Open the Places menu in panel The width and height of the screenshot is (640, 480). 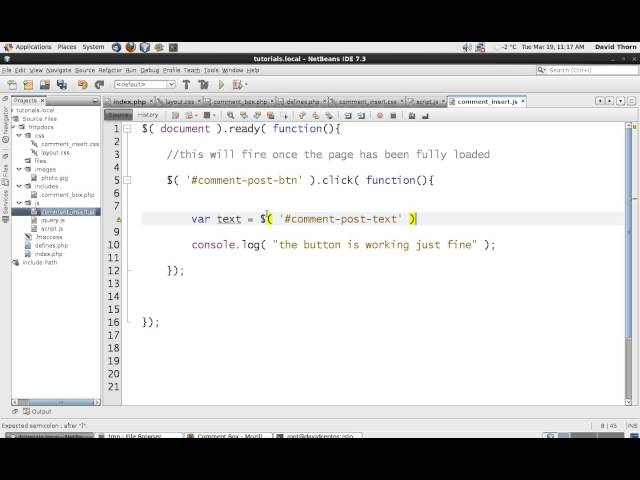pos(67,47)
